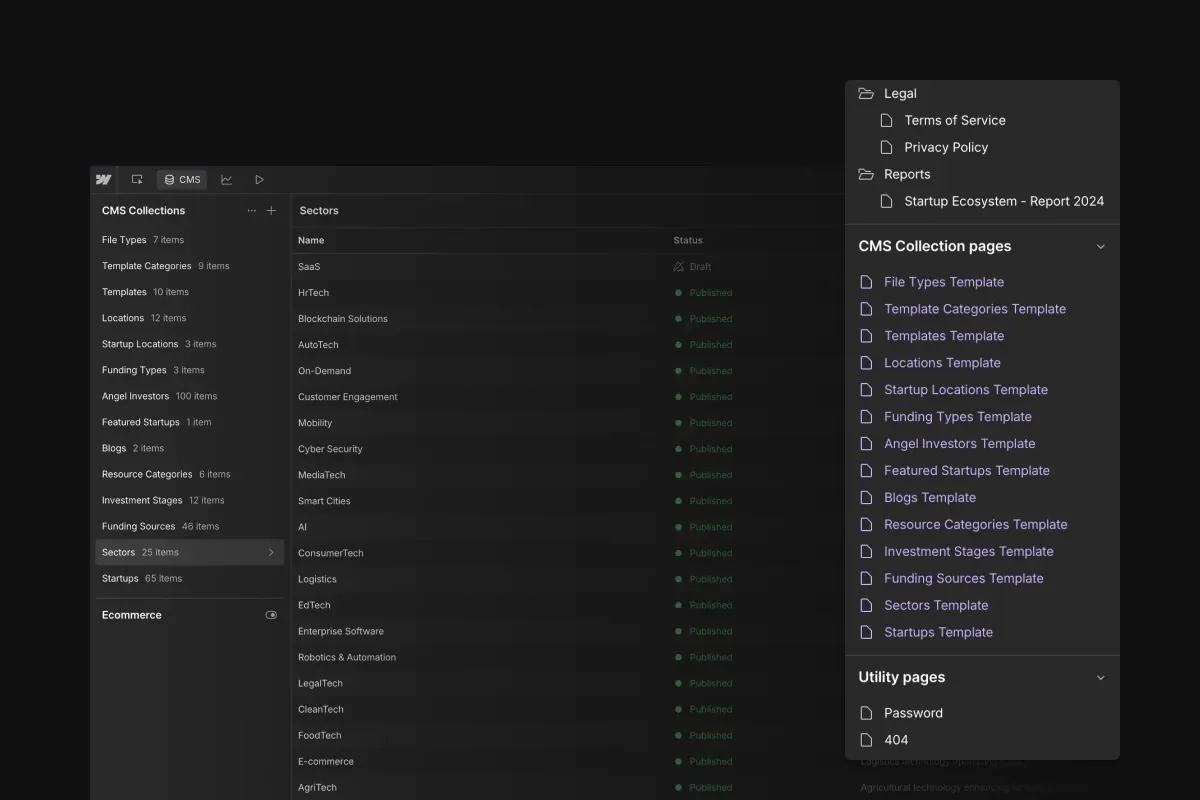
Task: Open the E-commerce sector row
Action: [568, 761]
